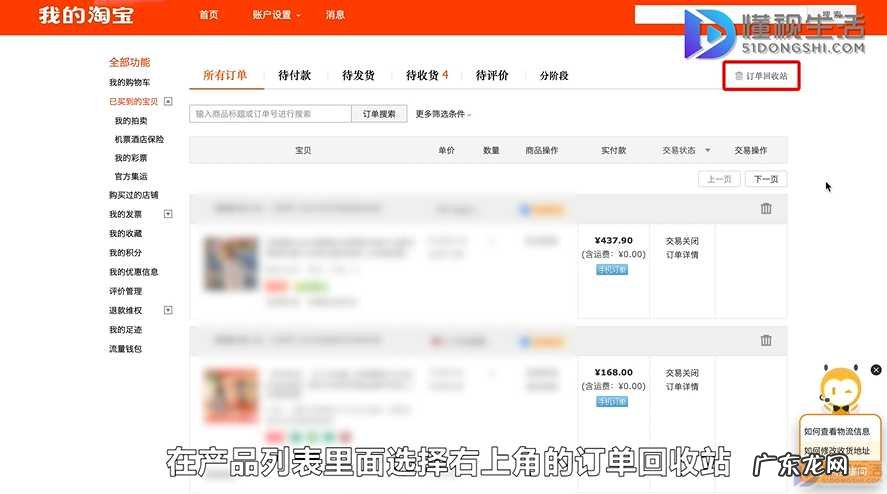Expand 更多筛选条件 filter options

click(443, 114)
